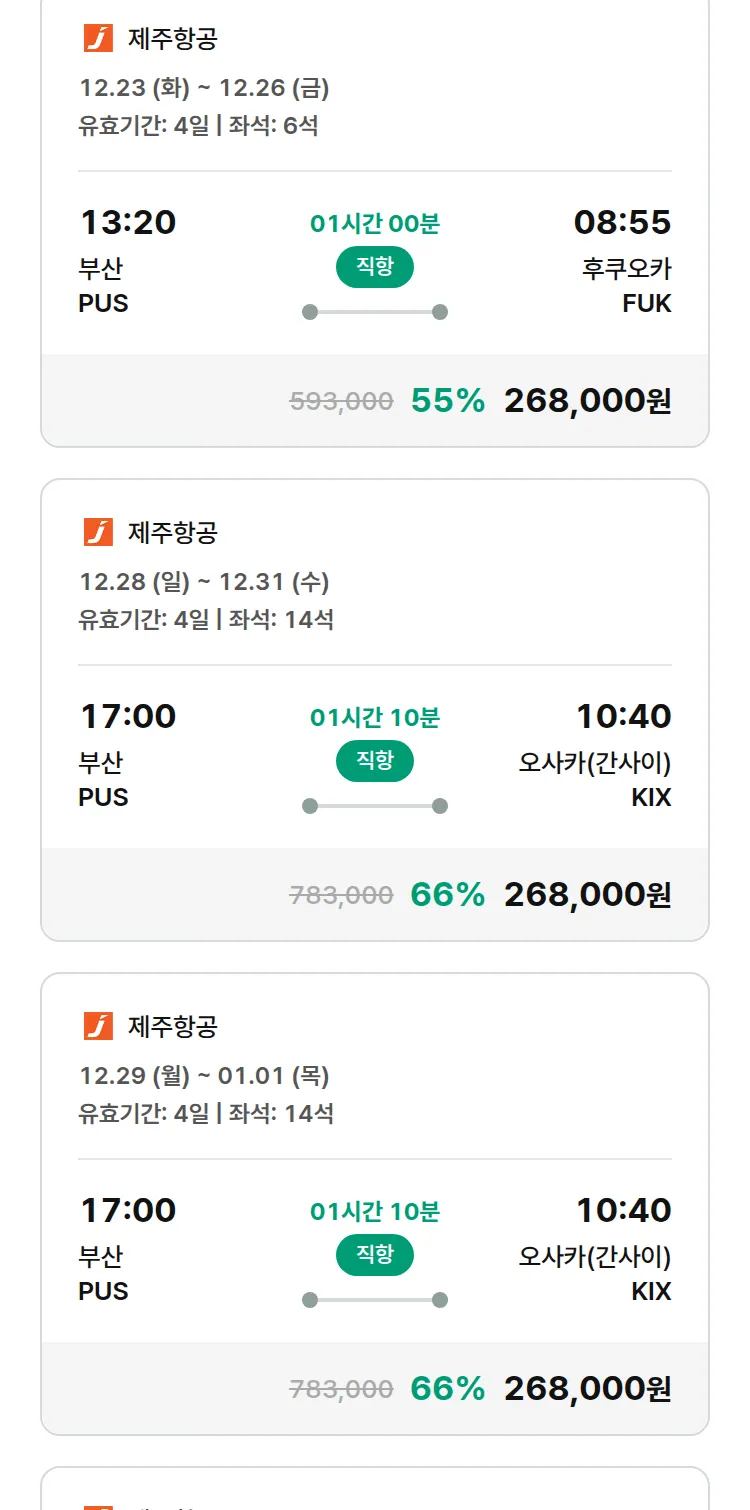Click the KIX code on the 12.29 card
Viewport: 750px width, 1510px height.
[x=651, y=1292]
